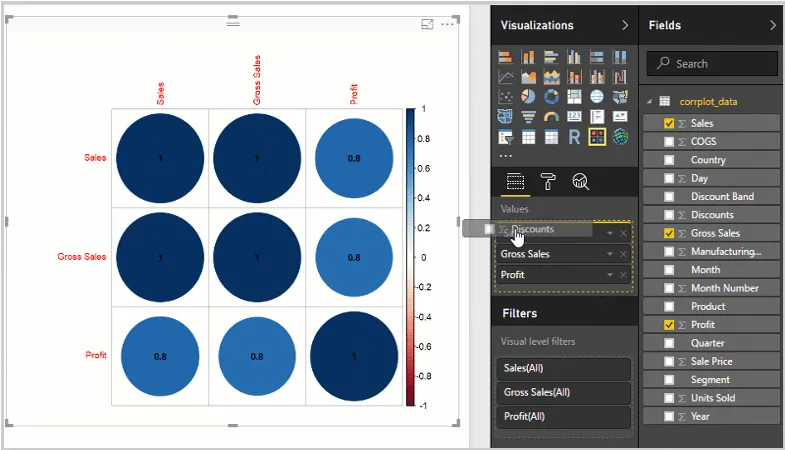Click the Fields search box

tap(718, 64)
